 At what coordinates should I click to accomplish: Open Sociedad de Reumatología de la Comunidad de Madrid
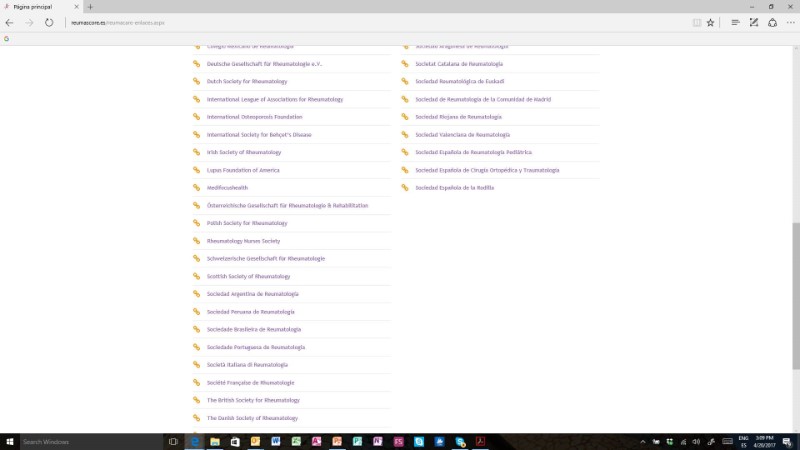point(483,99)
